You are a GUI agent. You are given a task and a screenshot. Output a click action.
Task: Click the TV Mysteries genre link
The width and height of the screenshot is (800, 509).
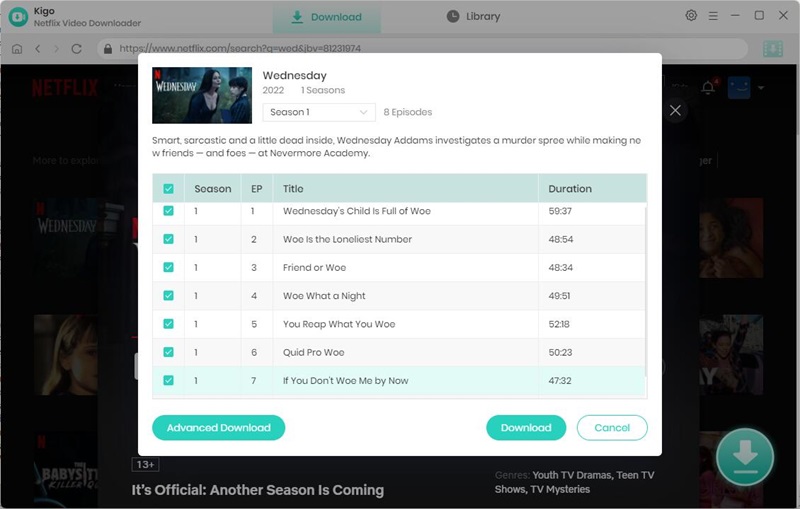(x=560, y=489)
